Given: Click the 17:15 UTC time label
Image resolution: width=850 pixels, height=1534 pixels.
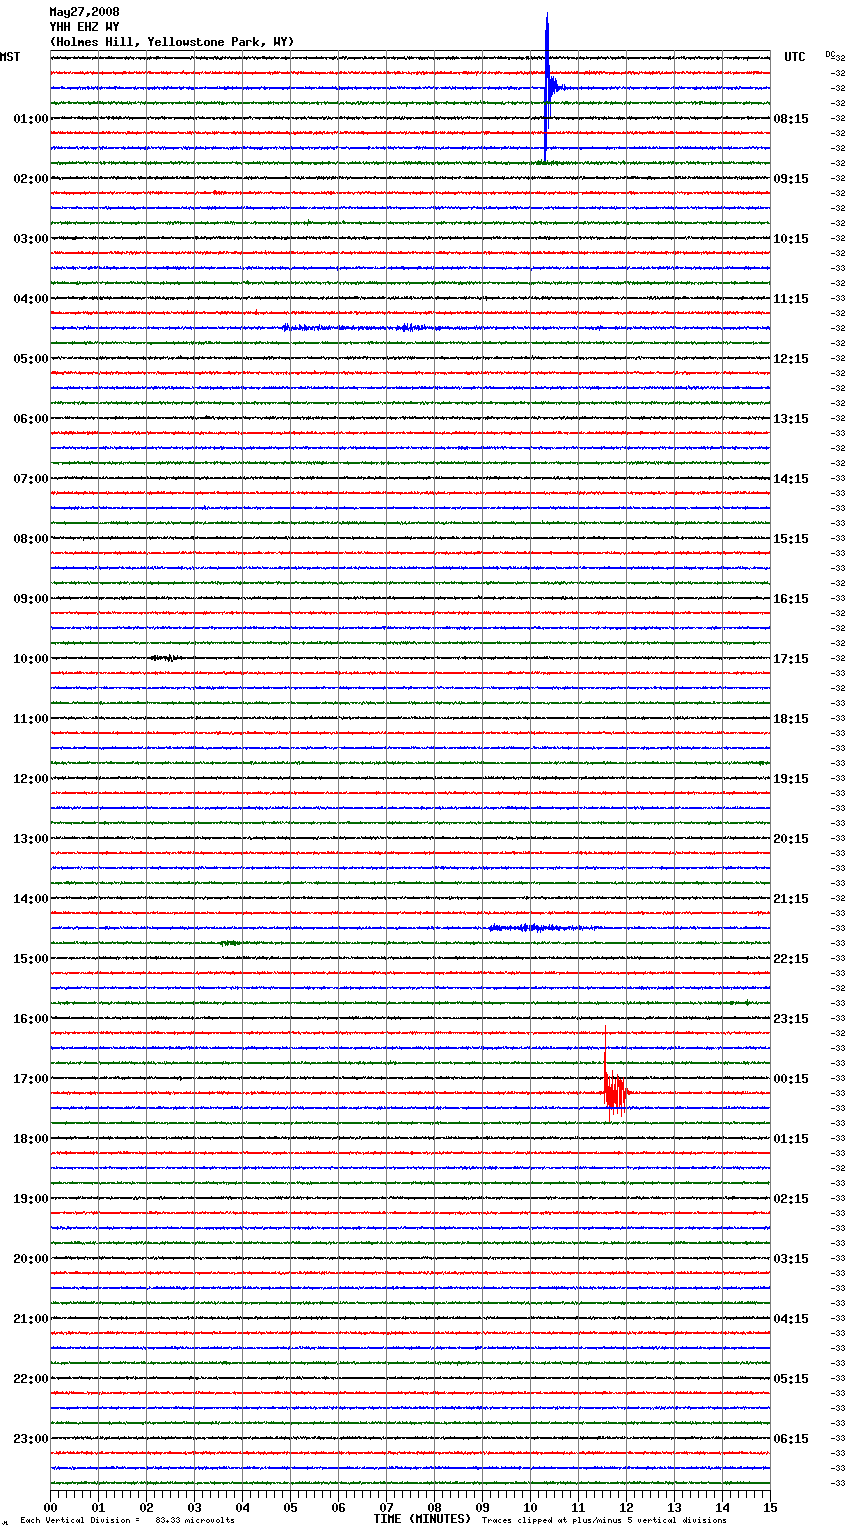Looking at the screenshot, I should 791,659.
